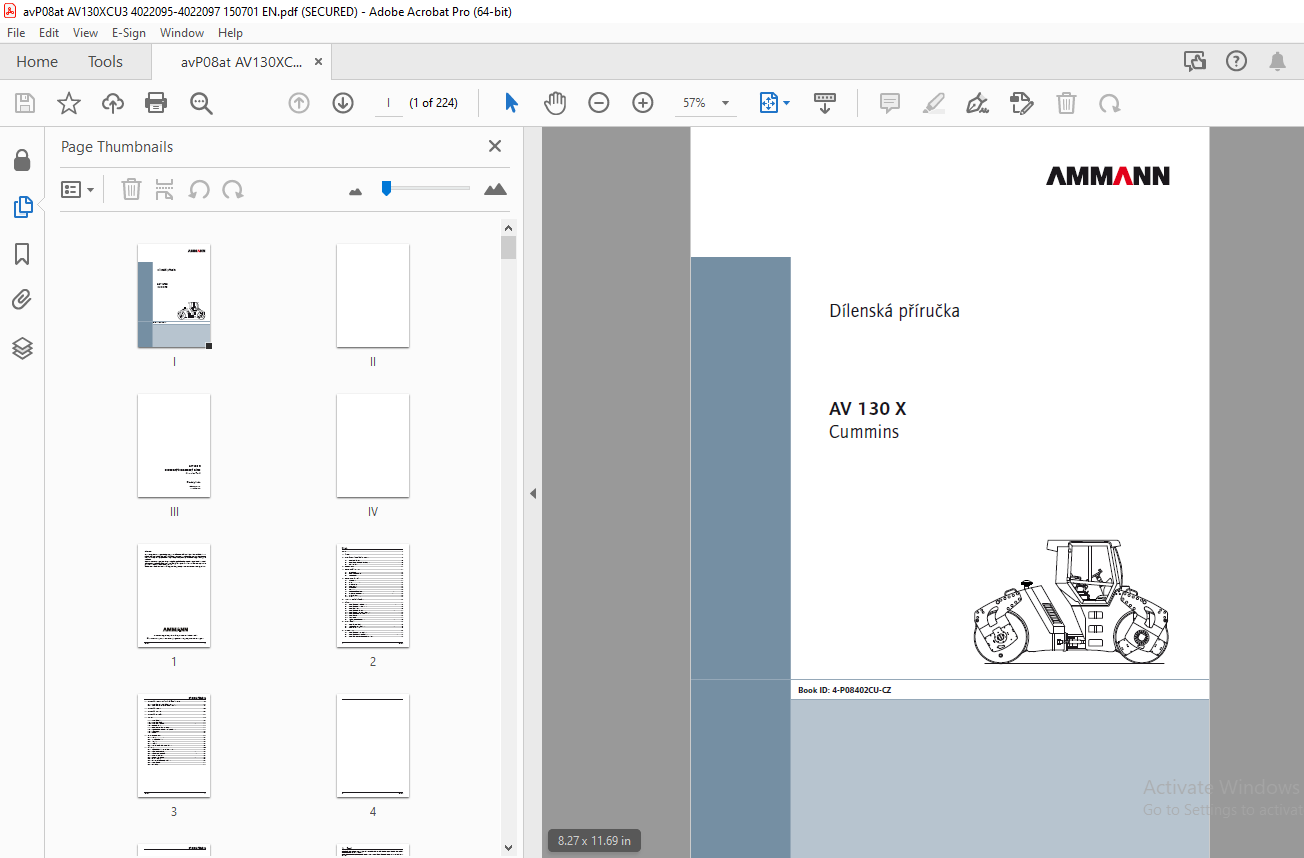The height and width of the screenshot is (858, 1304).
Task: Open the Bookmarks sidebar panel
Action: click(22, 254)
